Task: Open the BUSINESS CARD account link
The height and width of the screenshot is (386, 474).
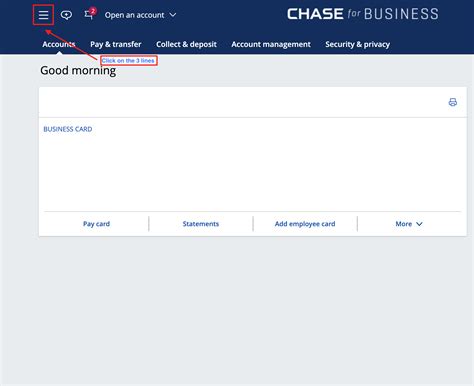Action: 68,129
